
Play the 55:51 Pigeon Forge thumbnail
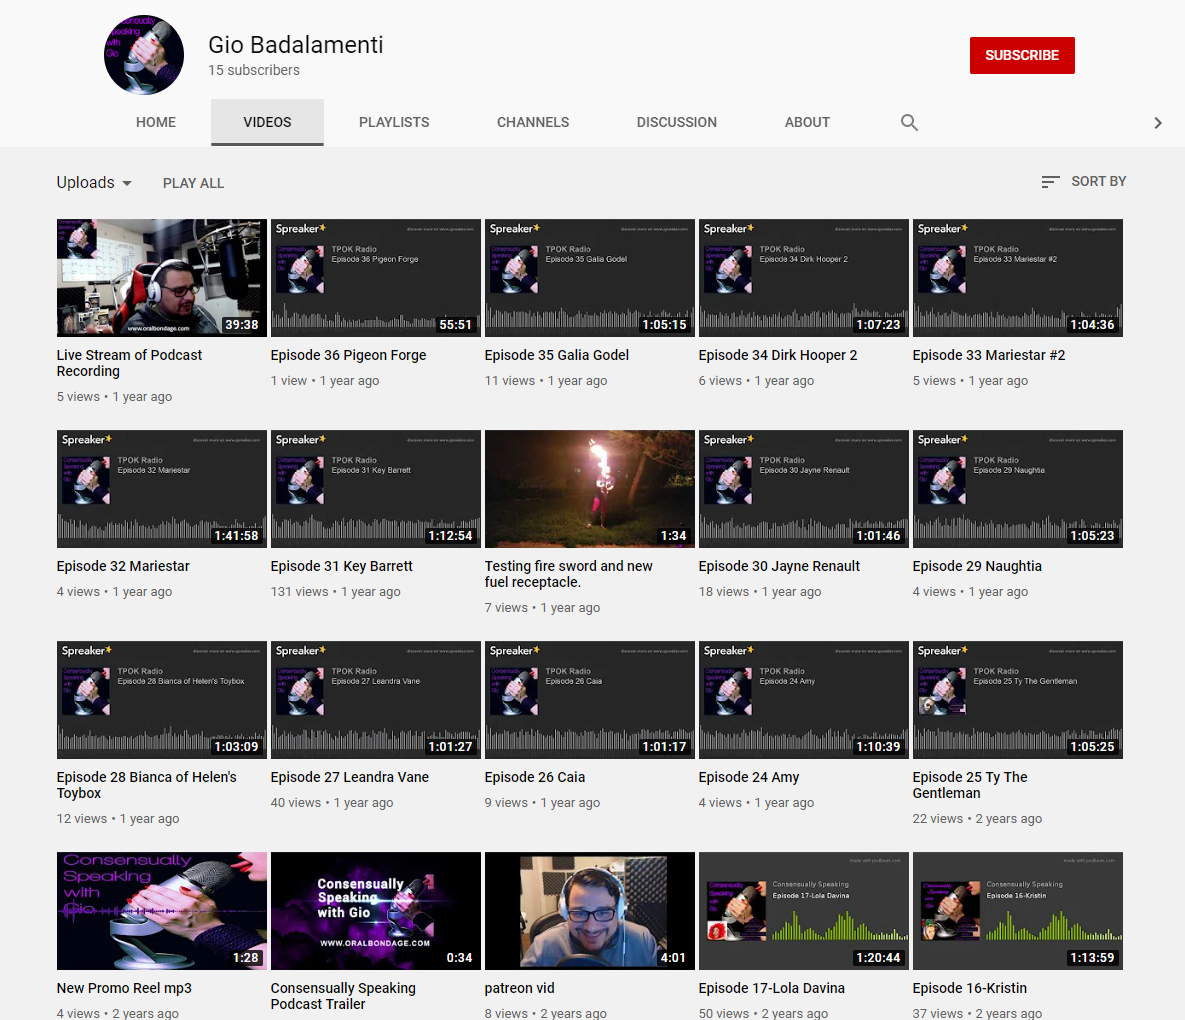click(376, 278)
